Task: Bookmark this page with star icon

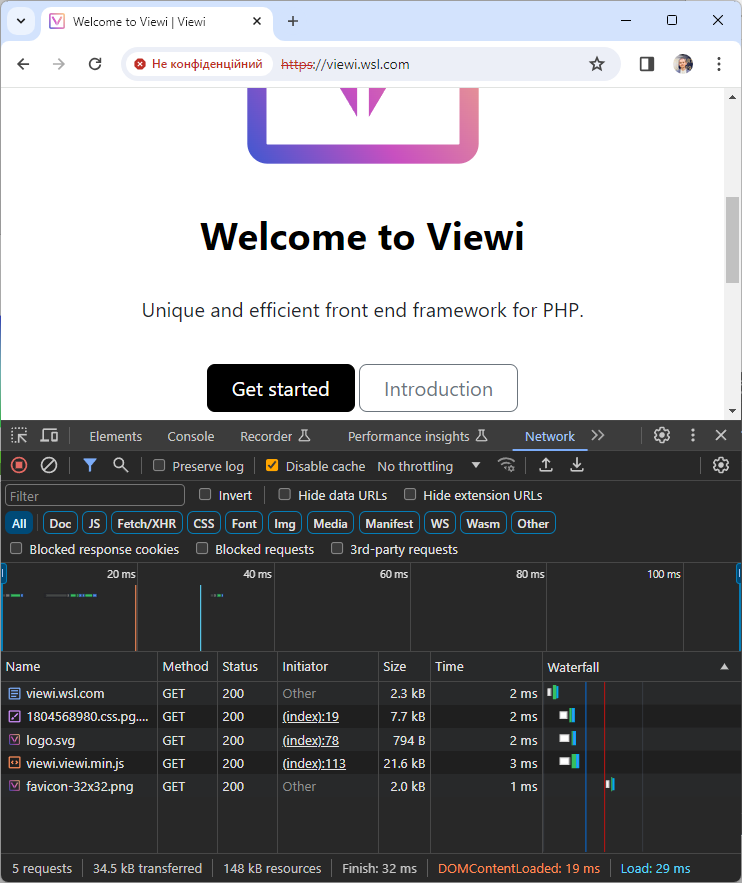Action: point(597,64)
